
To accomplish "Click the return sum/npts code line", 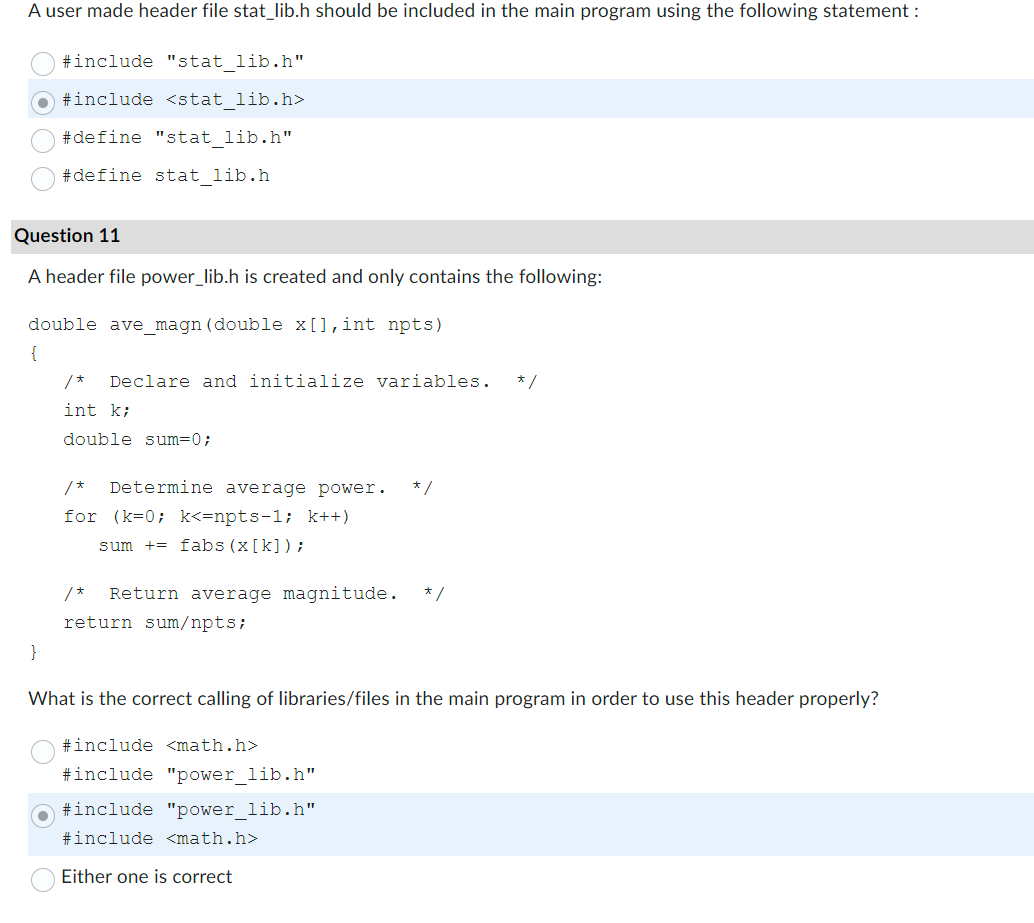I will [154, 622].
